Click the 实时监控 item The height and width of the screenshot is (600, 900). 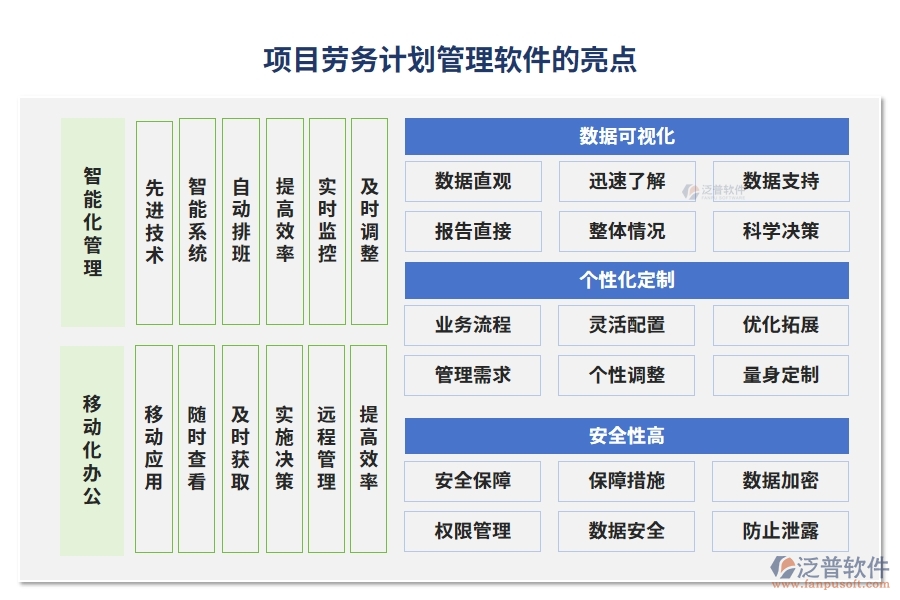click(x=325, y=220)
